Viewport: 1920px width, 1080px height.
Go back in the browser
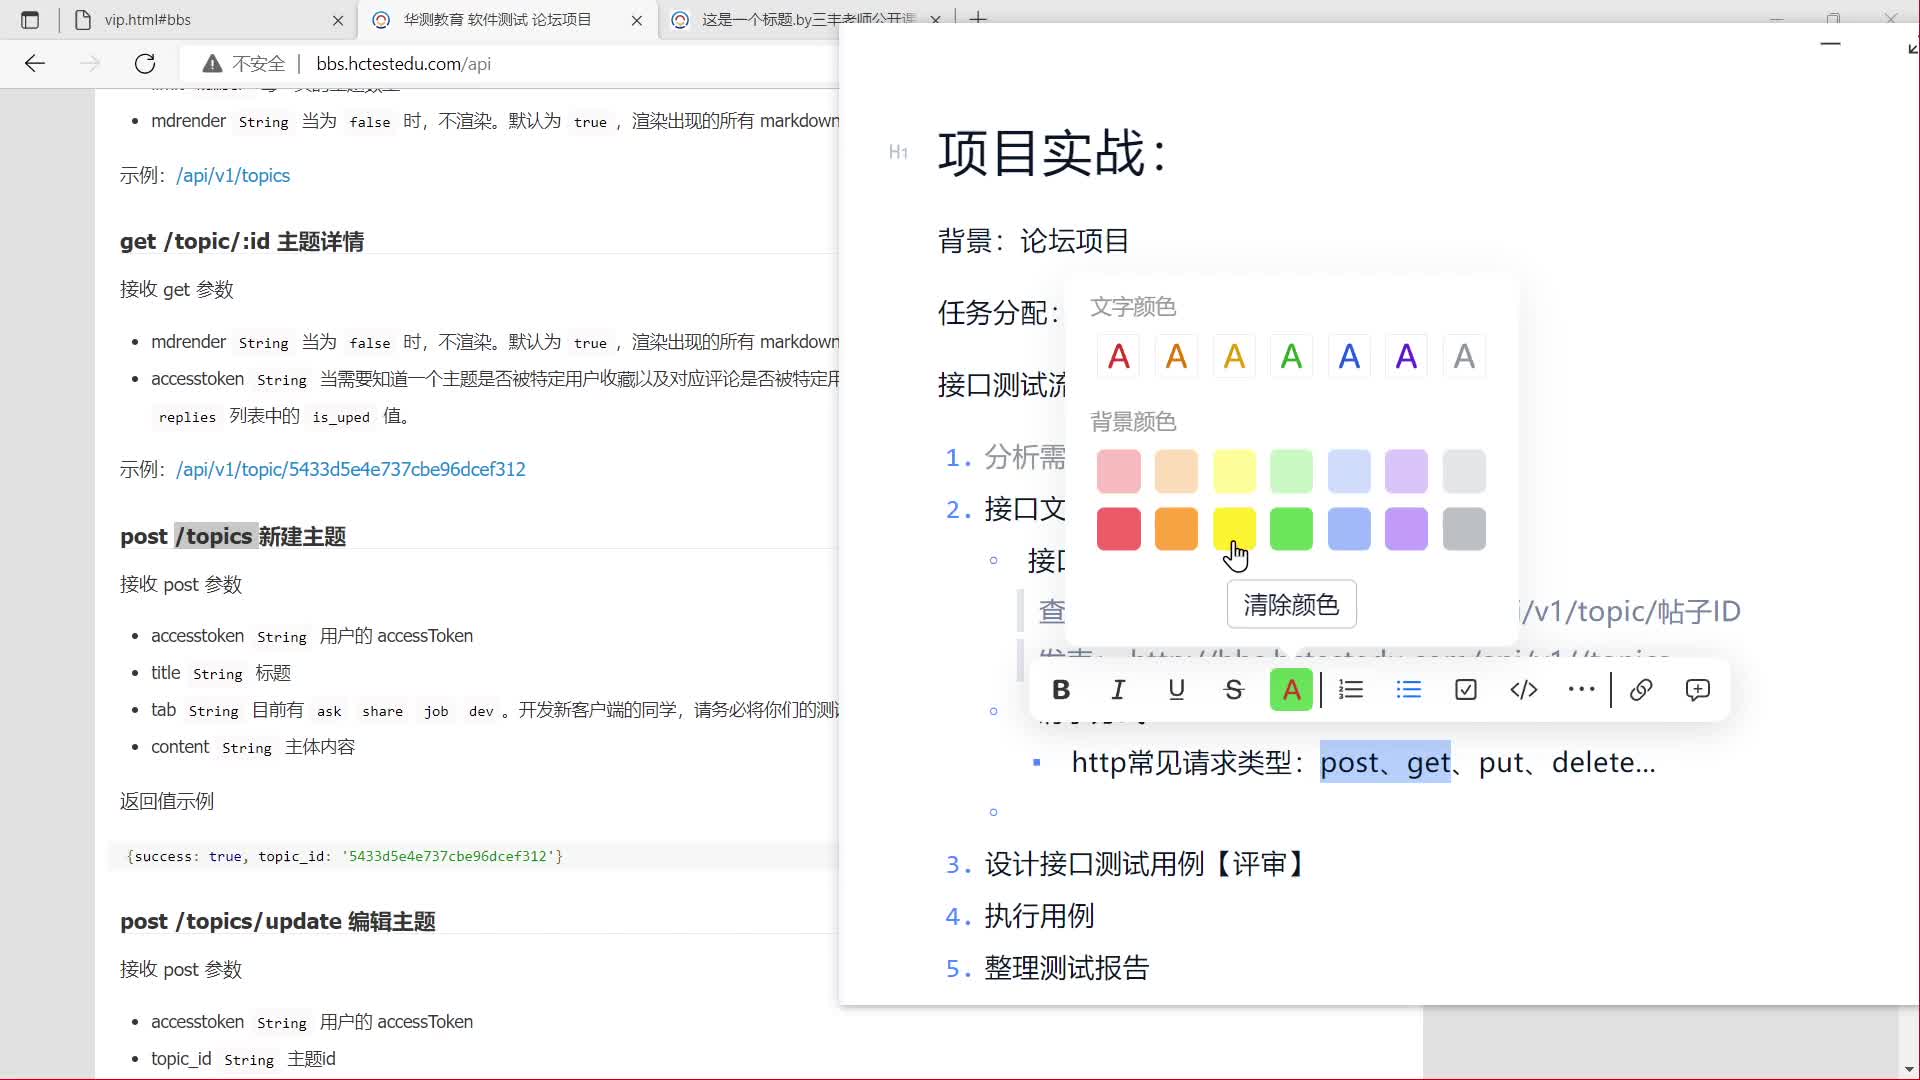click(x=35, y=64)
